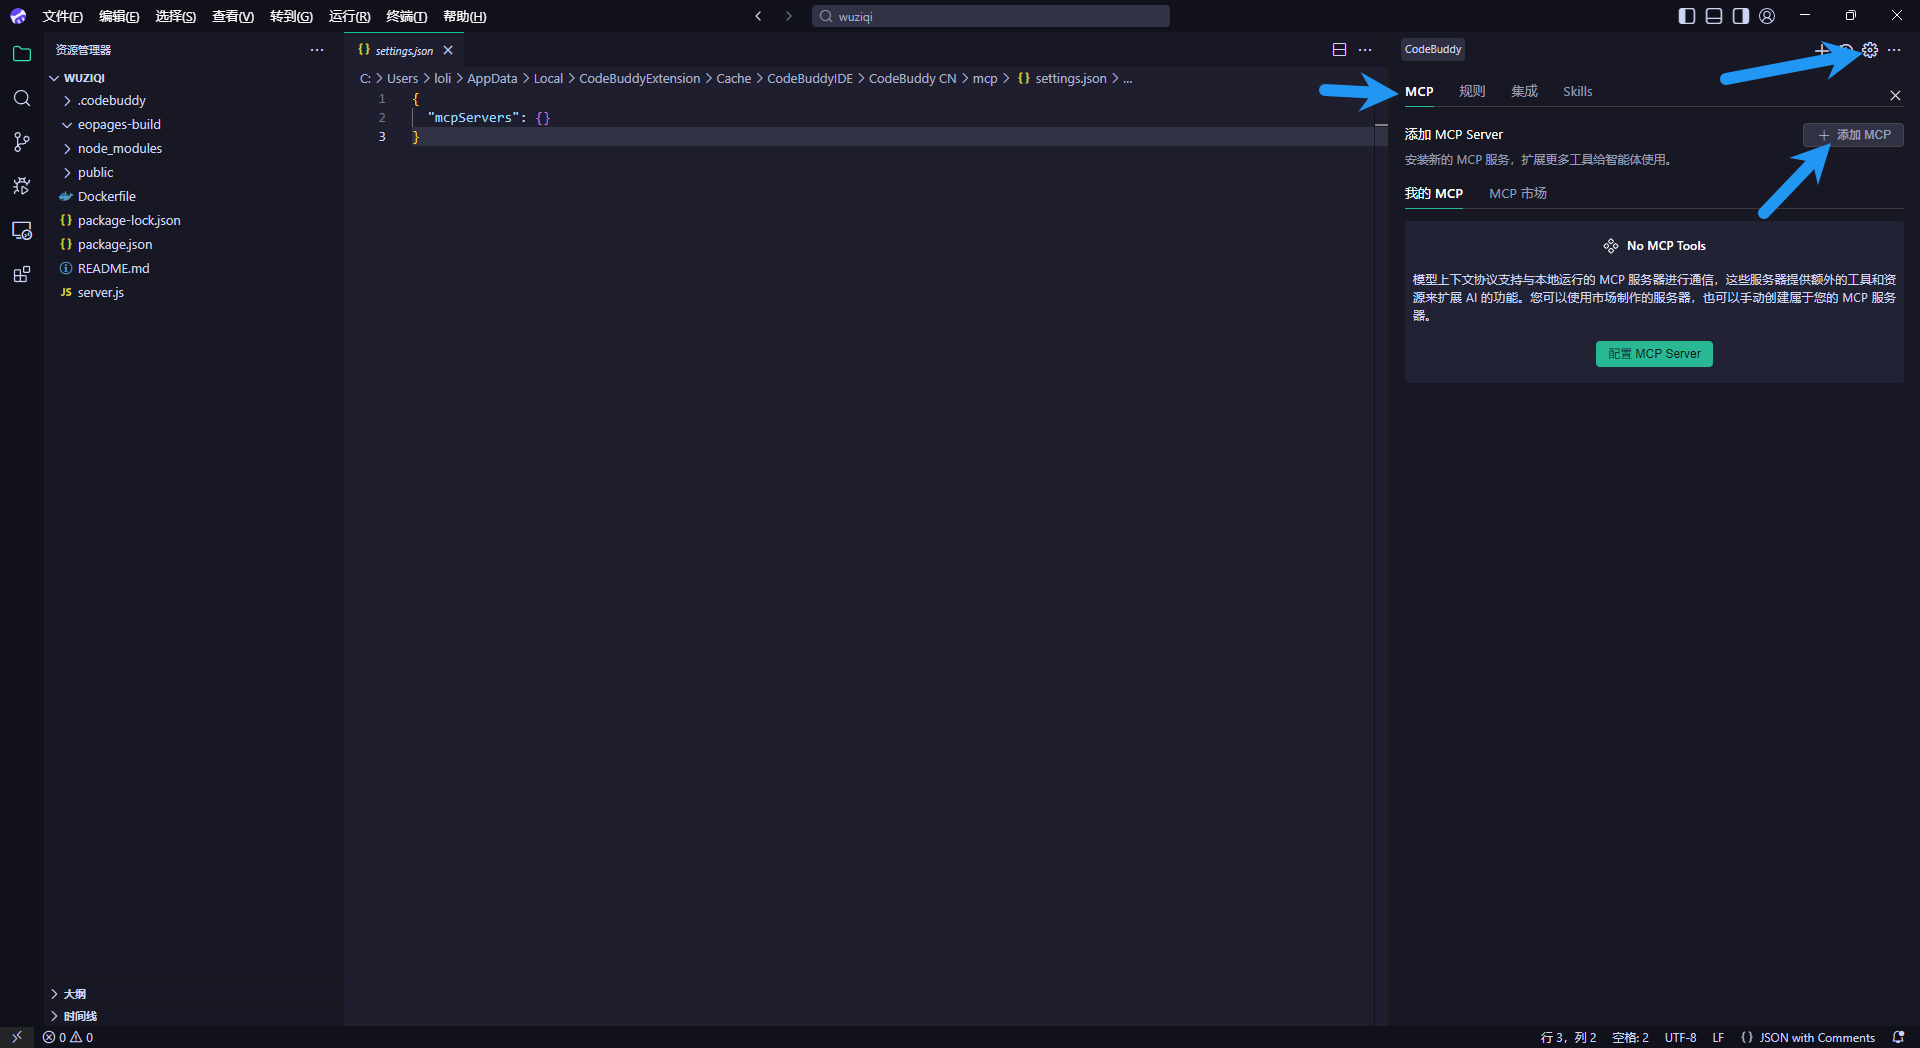Click the green 配置 MCP Server button
This screenshot has width=1920, height=1048.
1654,354
